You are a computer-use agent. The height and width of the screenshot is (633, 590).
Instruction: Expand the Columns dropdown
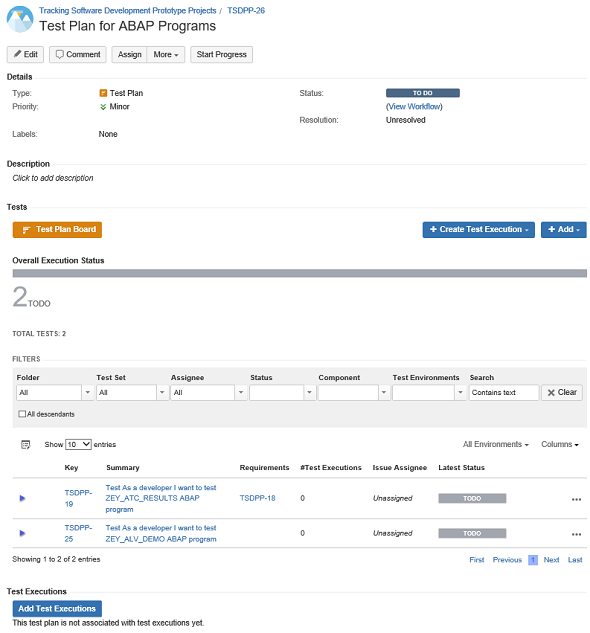tap(560, 444)
